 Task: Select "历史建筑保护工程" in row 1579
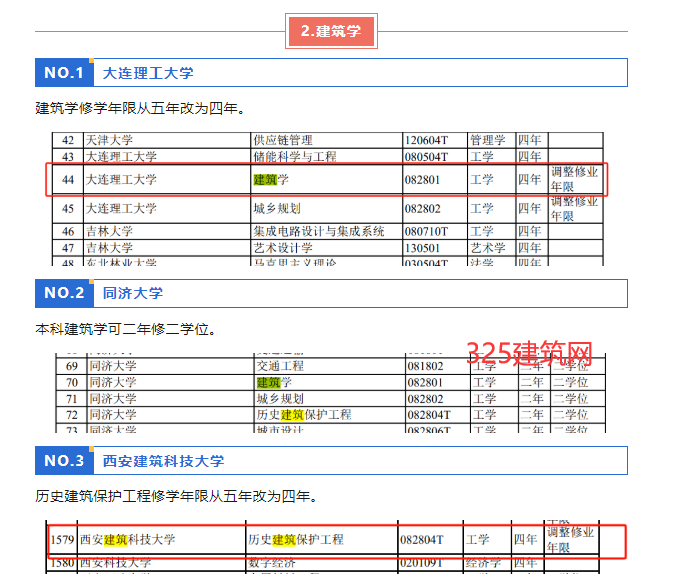[296, 540]
